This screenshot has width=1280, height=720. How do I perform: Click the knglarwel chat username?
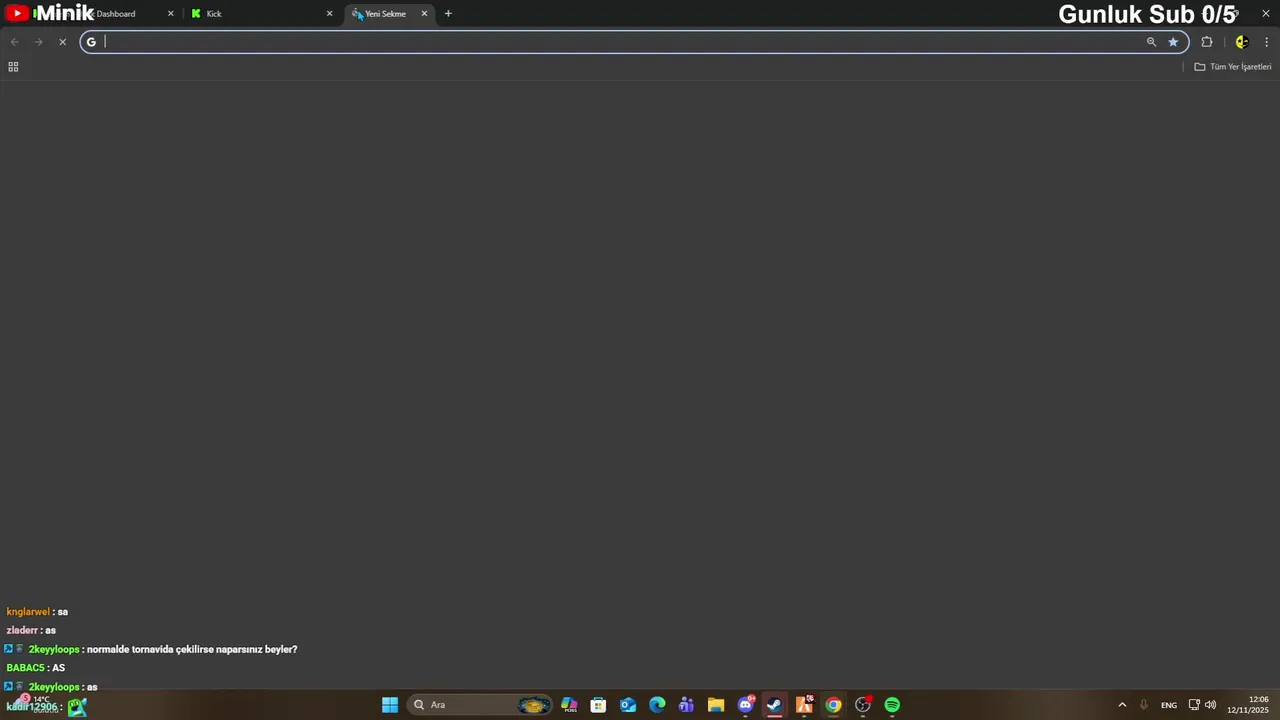[28, 612]
